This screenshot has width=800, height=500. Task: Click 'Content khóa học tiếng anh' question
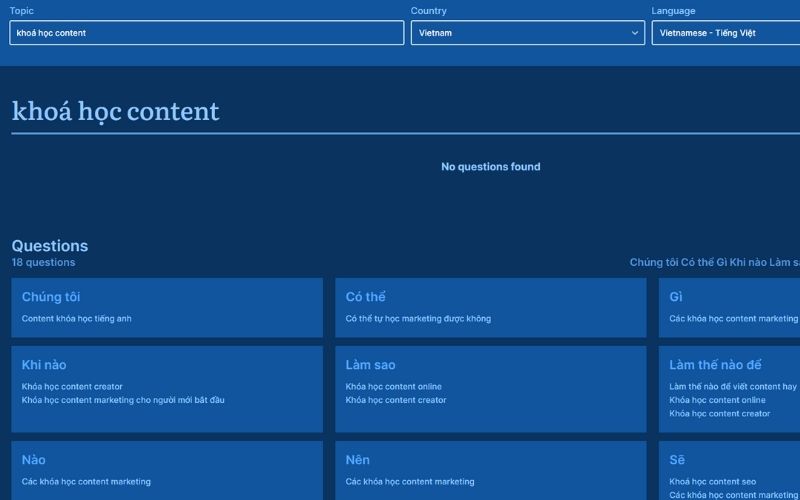(77, 319)
